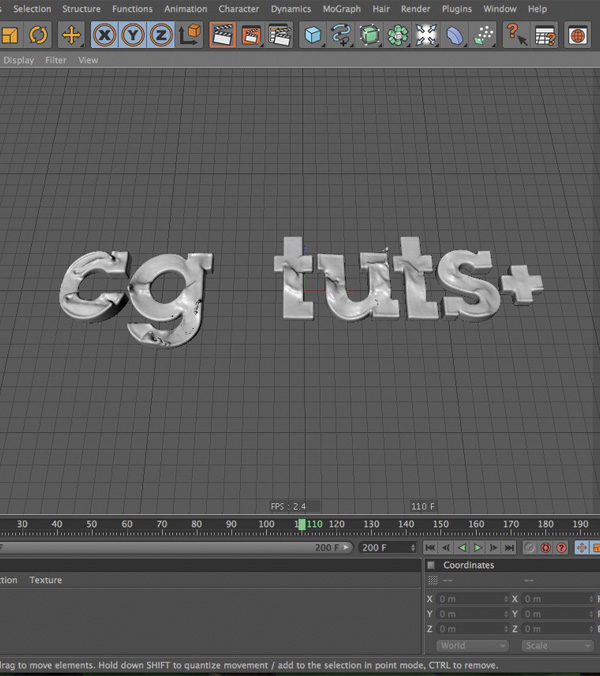The image size is (600, 676).
Task: Open the spline tools icon
Action: coord(341,35)
